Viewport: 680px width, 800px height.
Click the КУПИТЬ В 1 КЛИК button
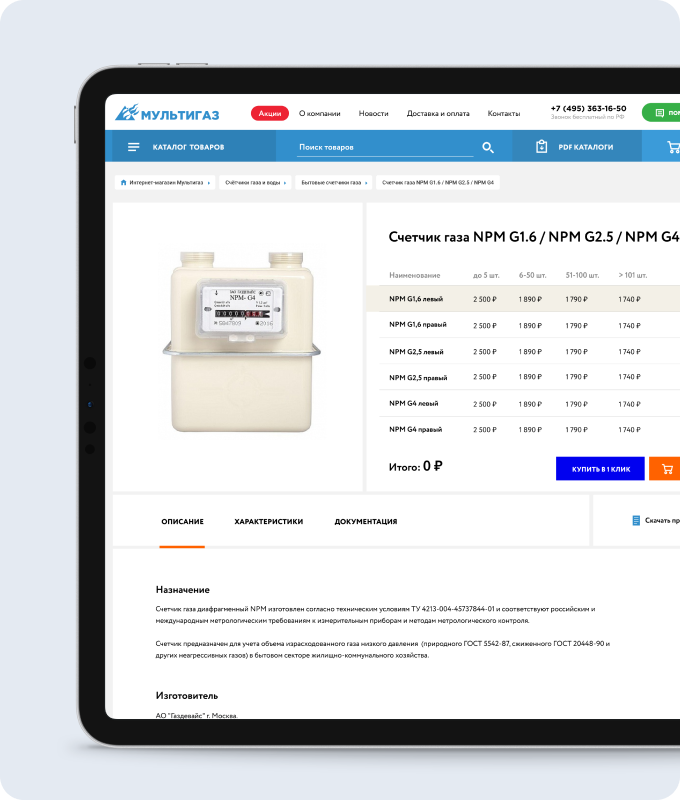(600, 469)
